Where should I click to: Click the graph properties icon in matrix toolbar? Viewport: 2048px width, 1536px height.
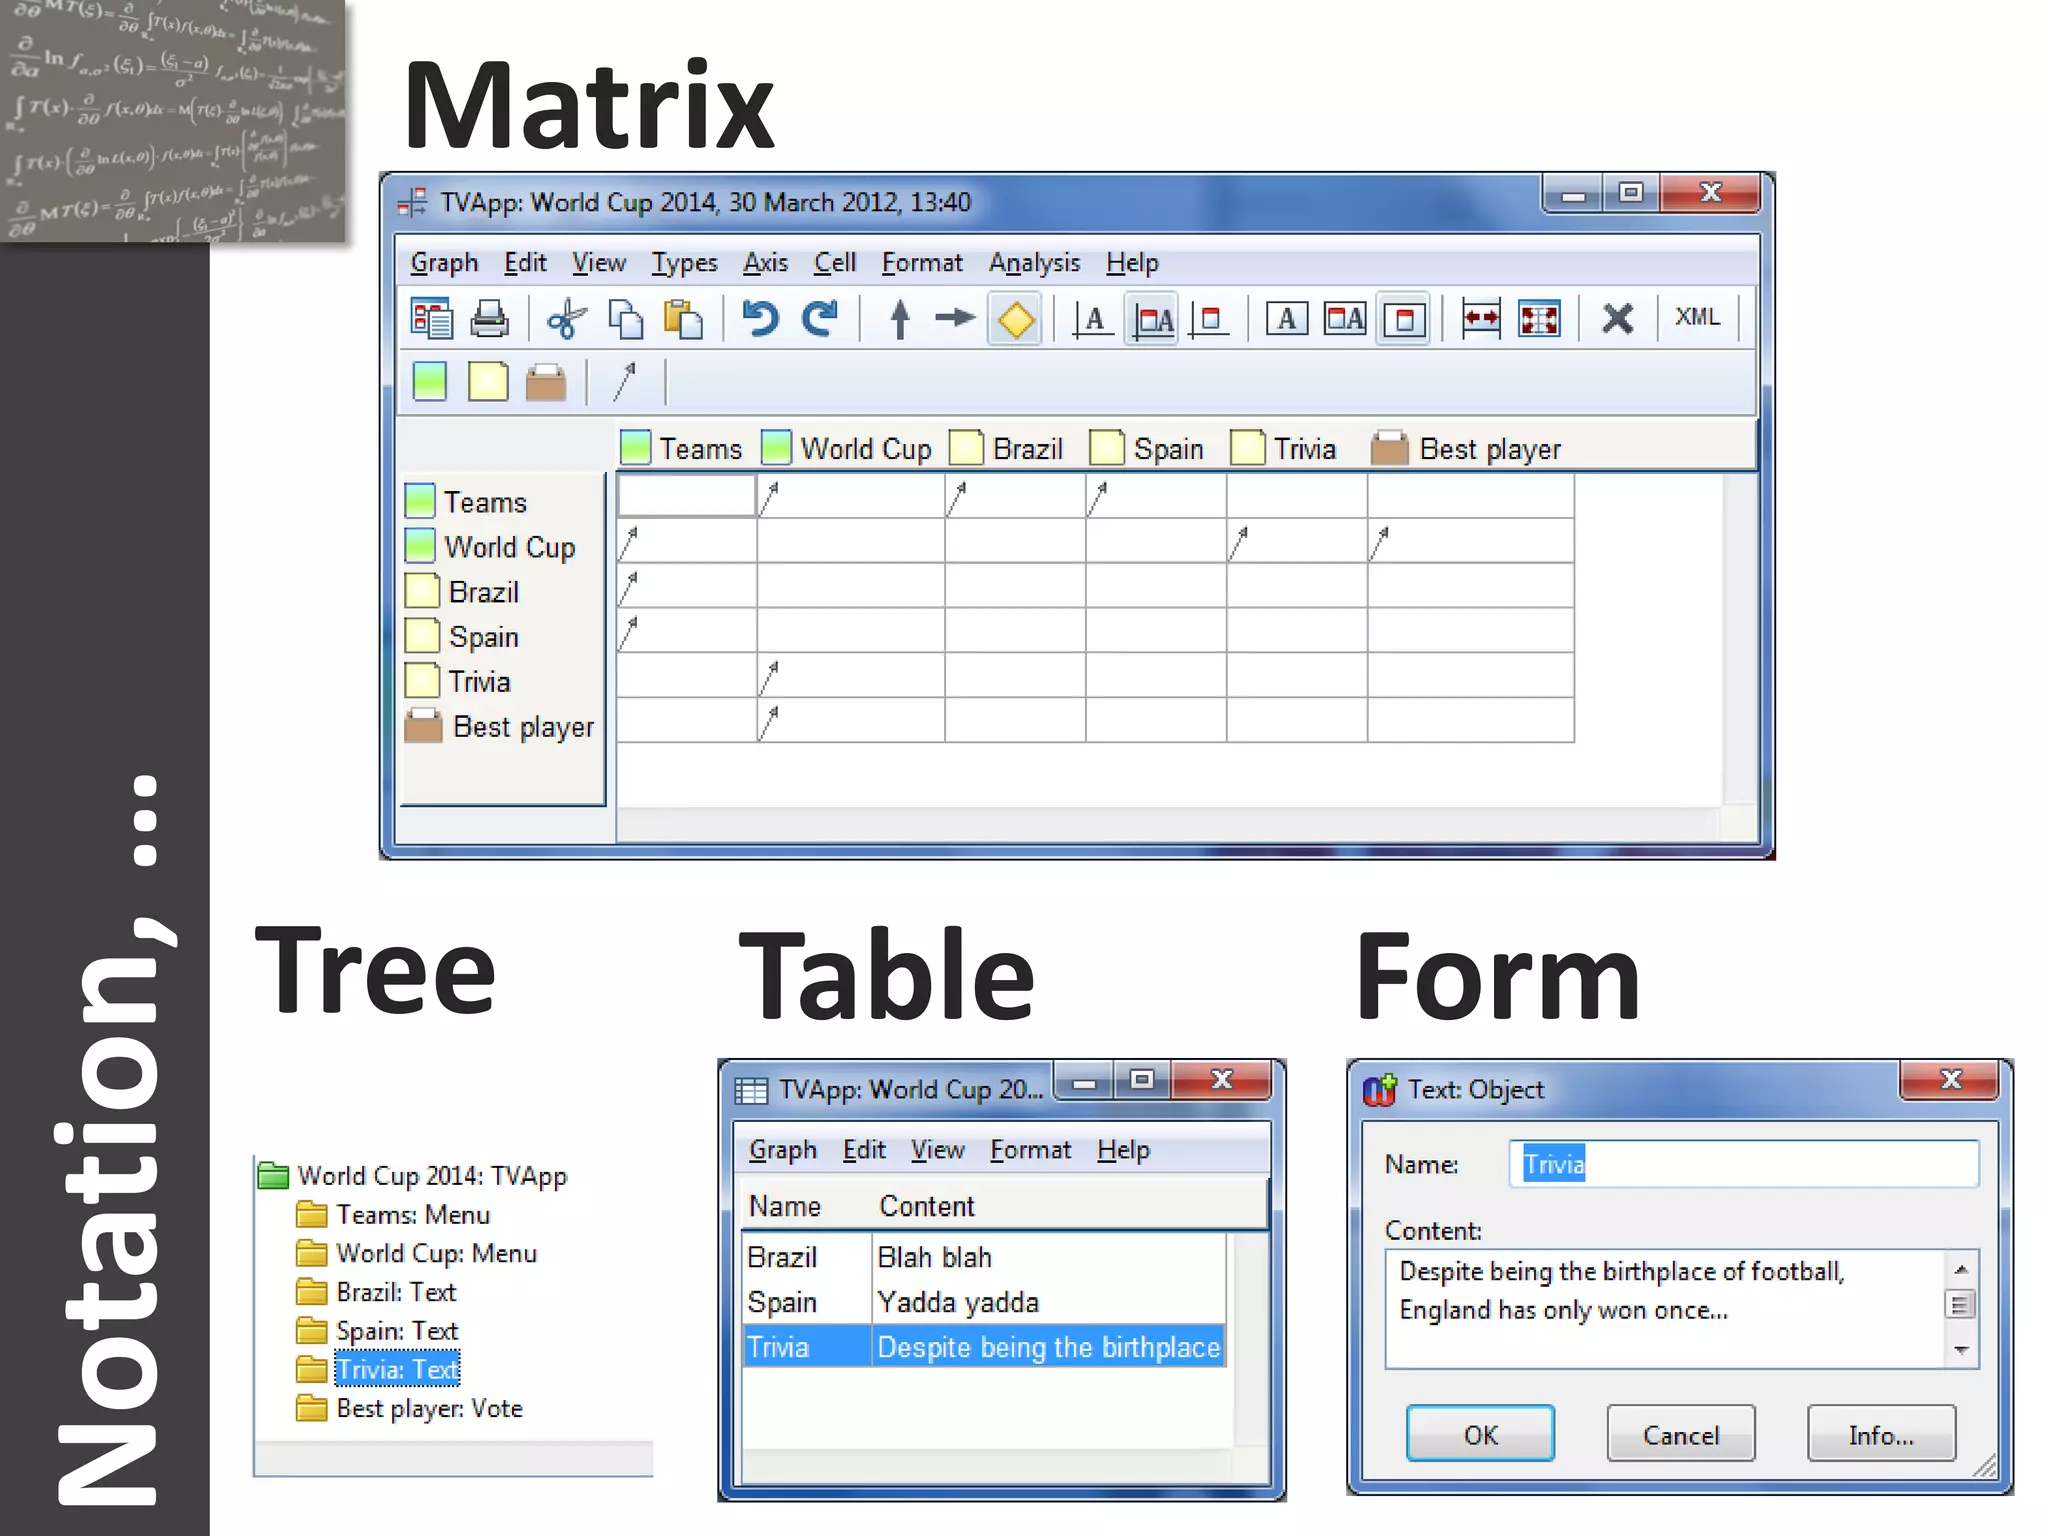point(432,319)
